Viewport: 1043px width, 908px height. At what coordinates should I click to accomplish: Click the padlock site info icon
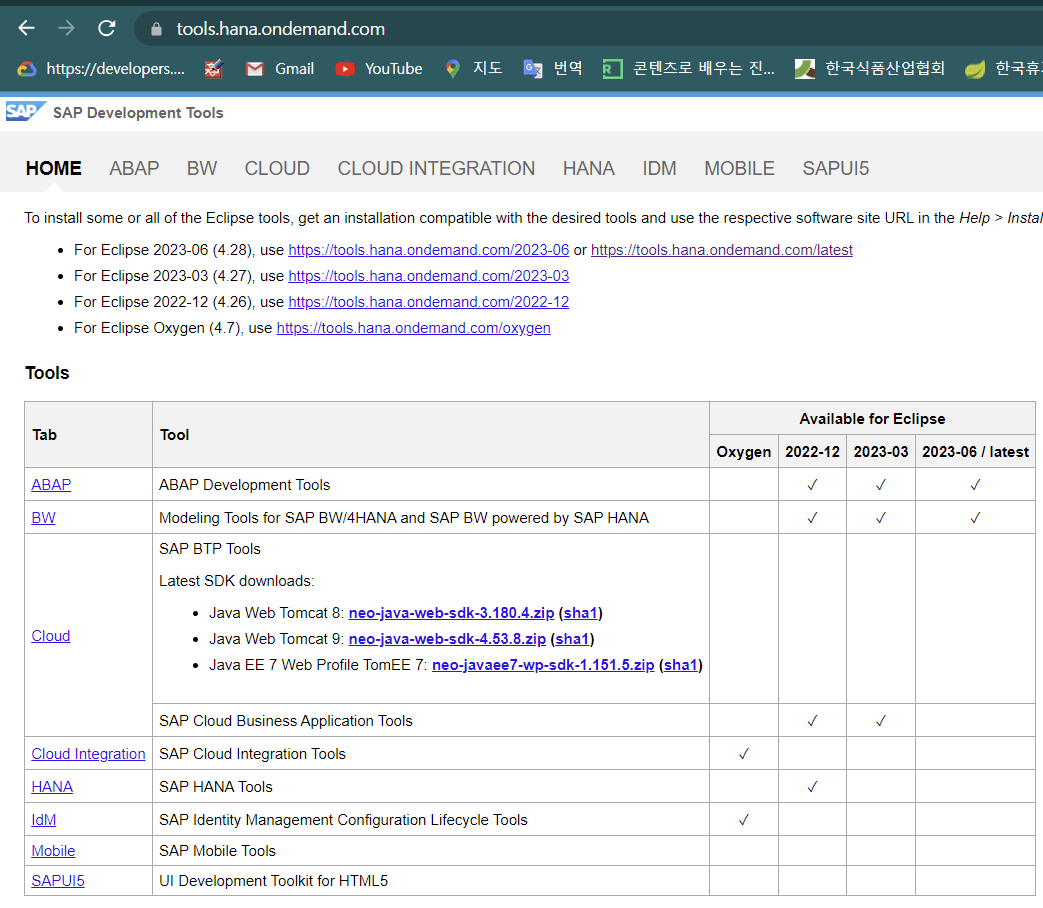click(156, 29)
